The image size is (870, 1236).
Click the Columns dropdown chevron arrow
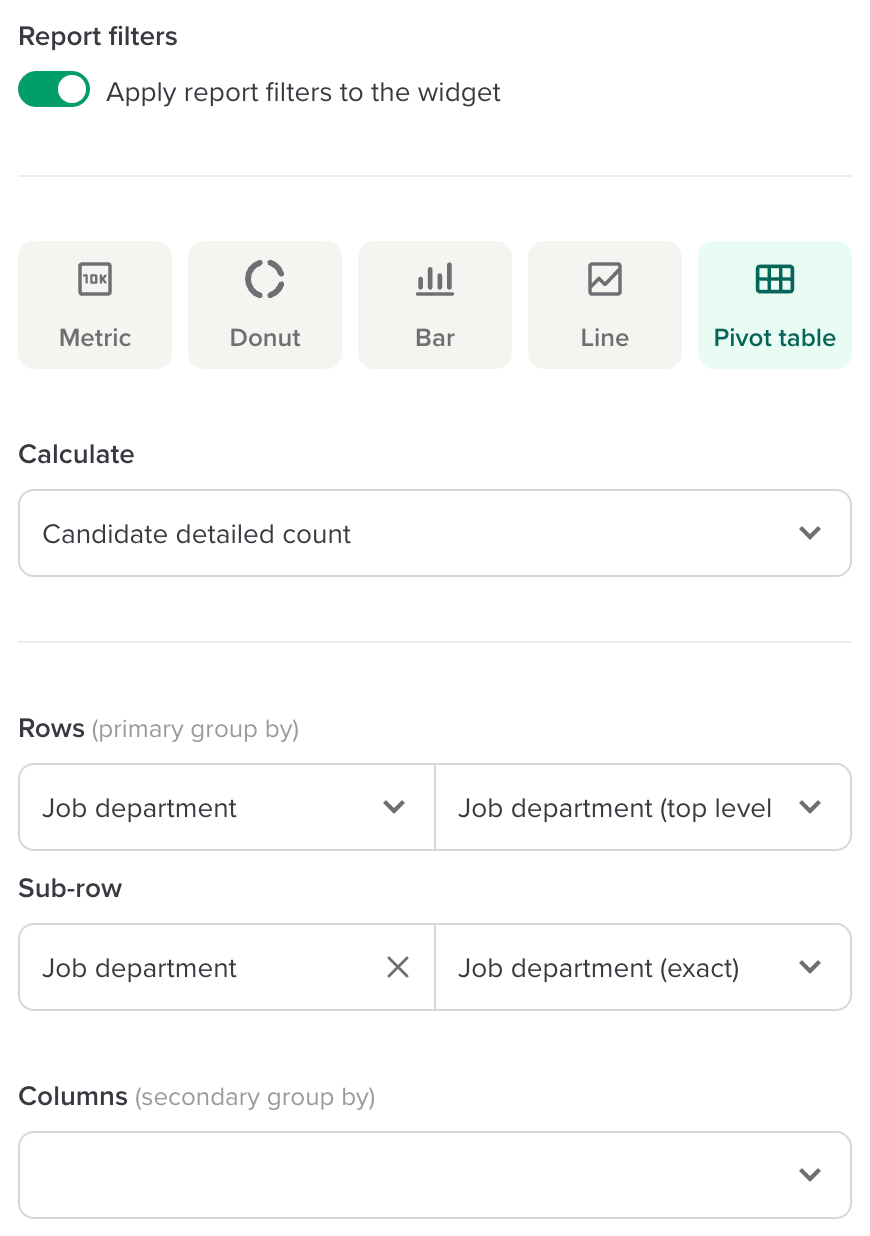(x=810, y=1175)
